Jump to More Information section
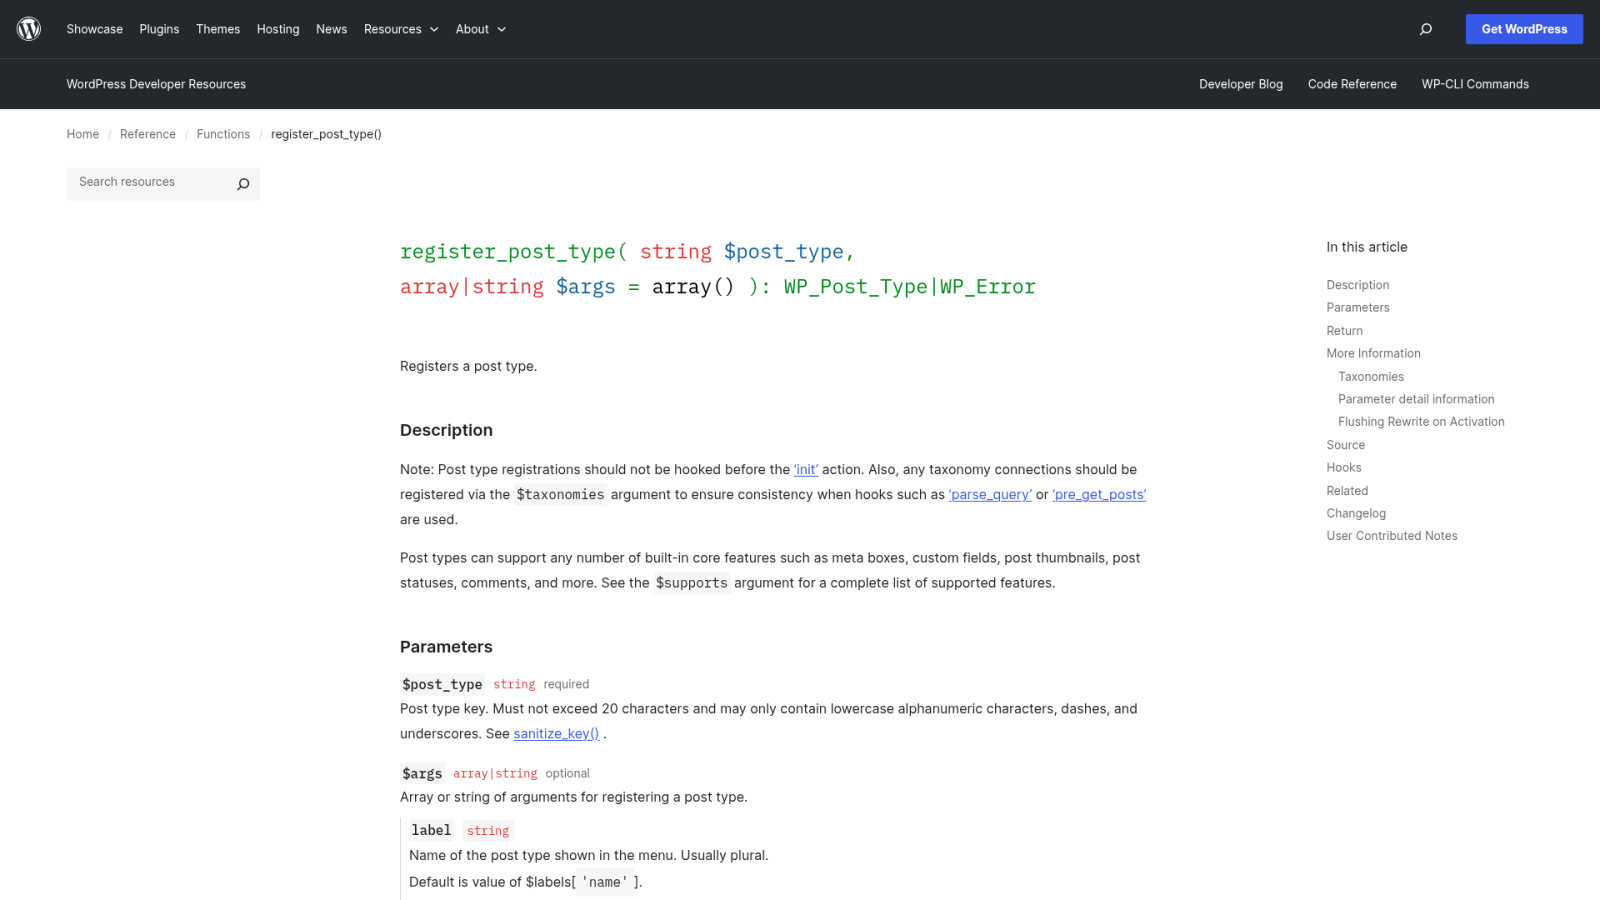Screen dimensions: 1600x900 1373,353
